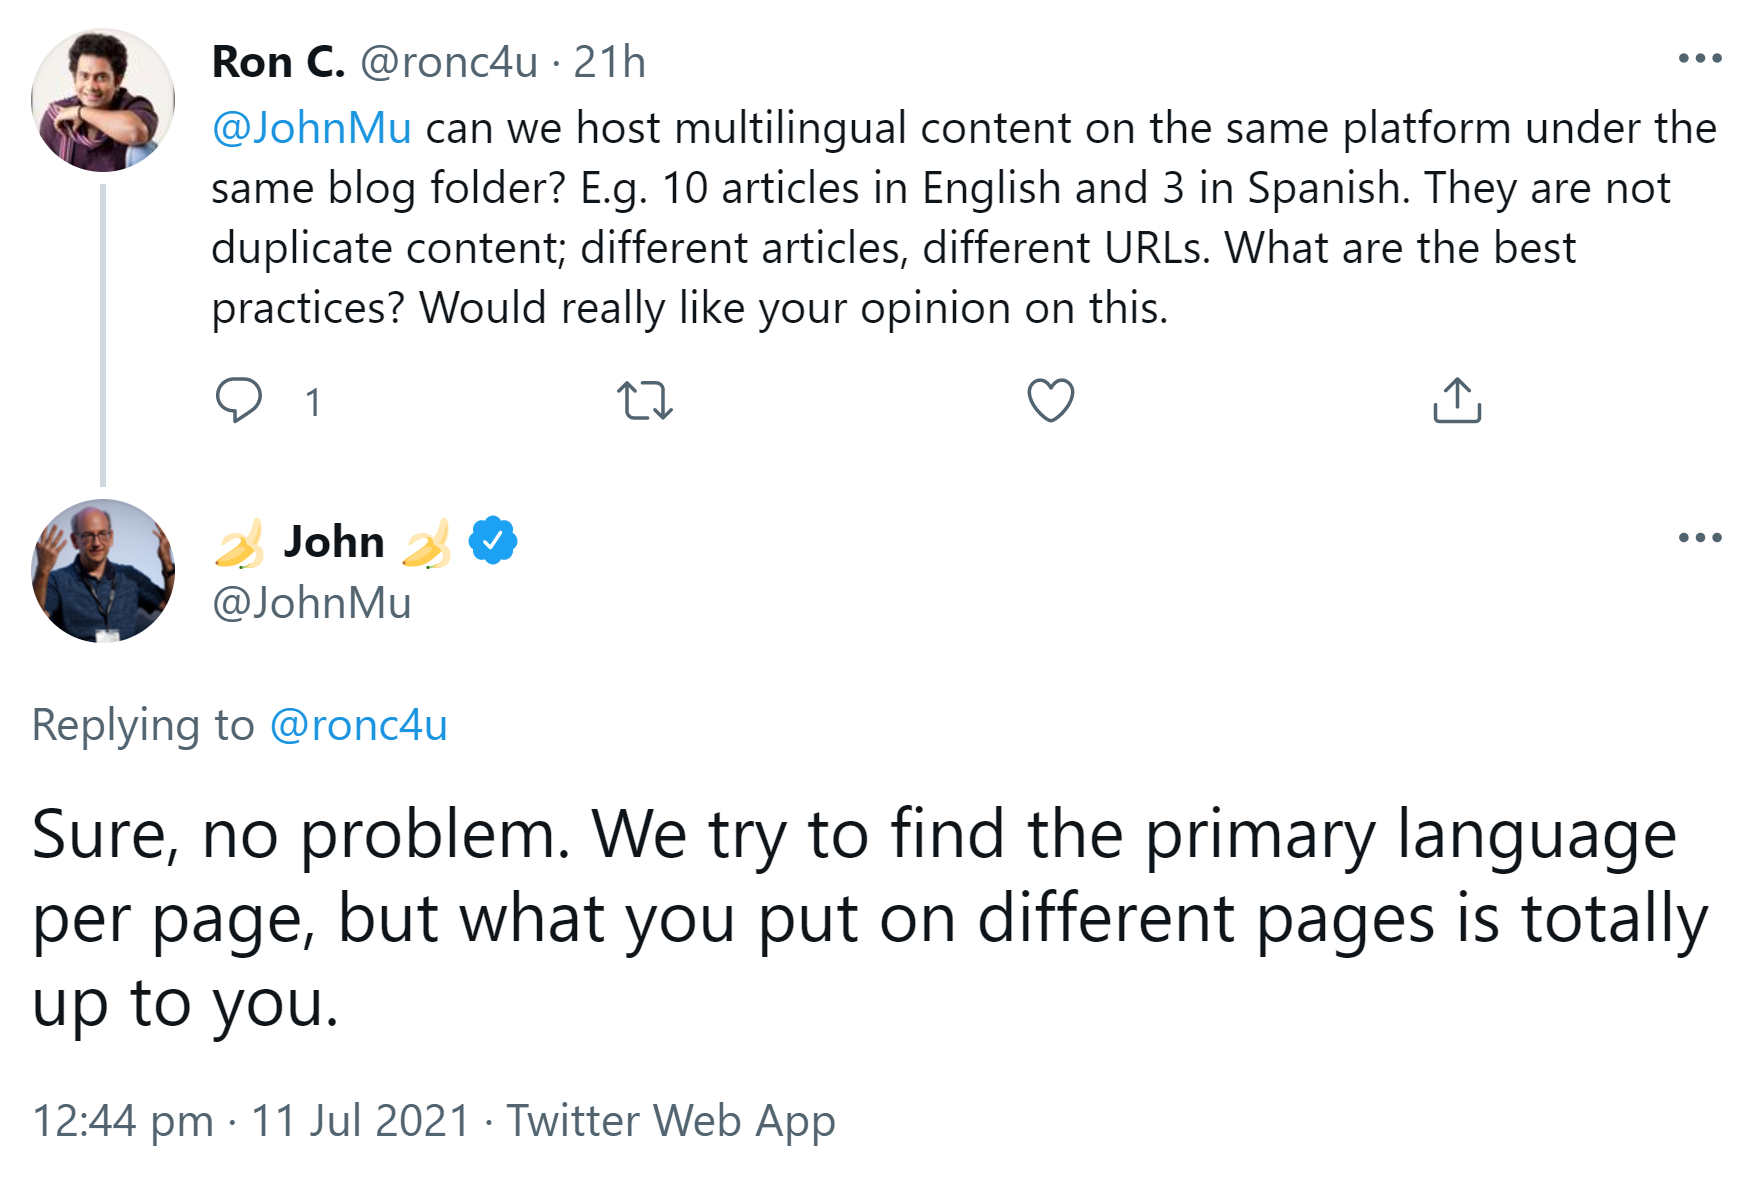The image size is (1757, 1189).
Task: Open the more options menu on John's reply
Action: coord(1699,538)
